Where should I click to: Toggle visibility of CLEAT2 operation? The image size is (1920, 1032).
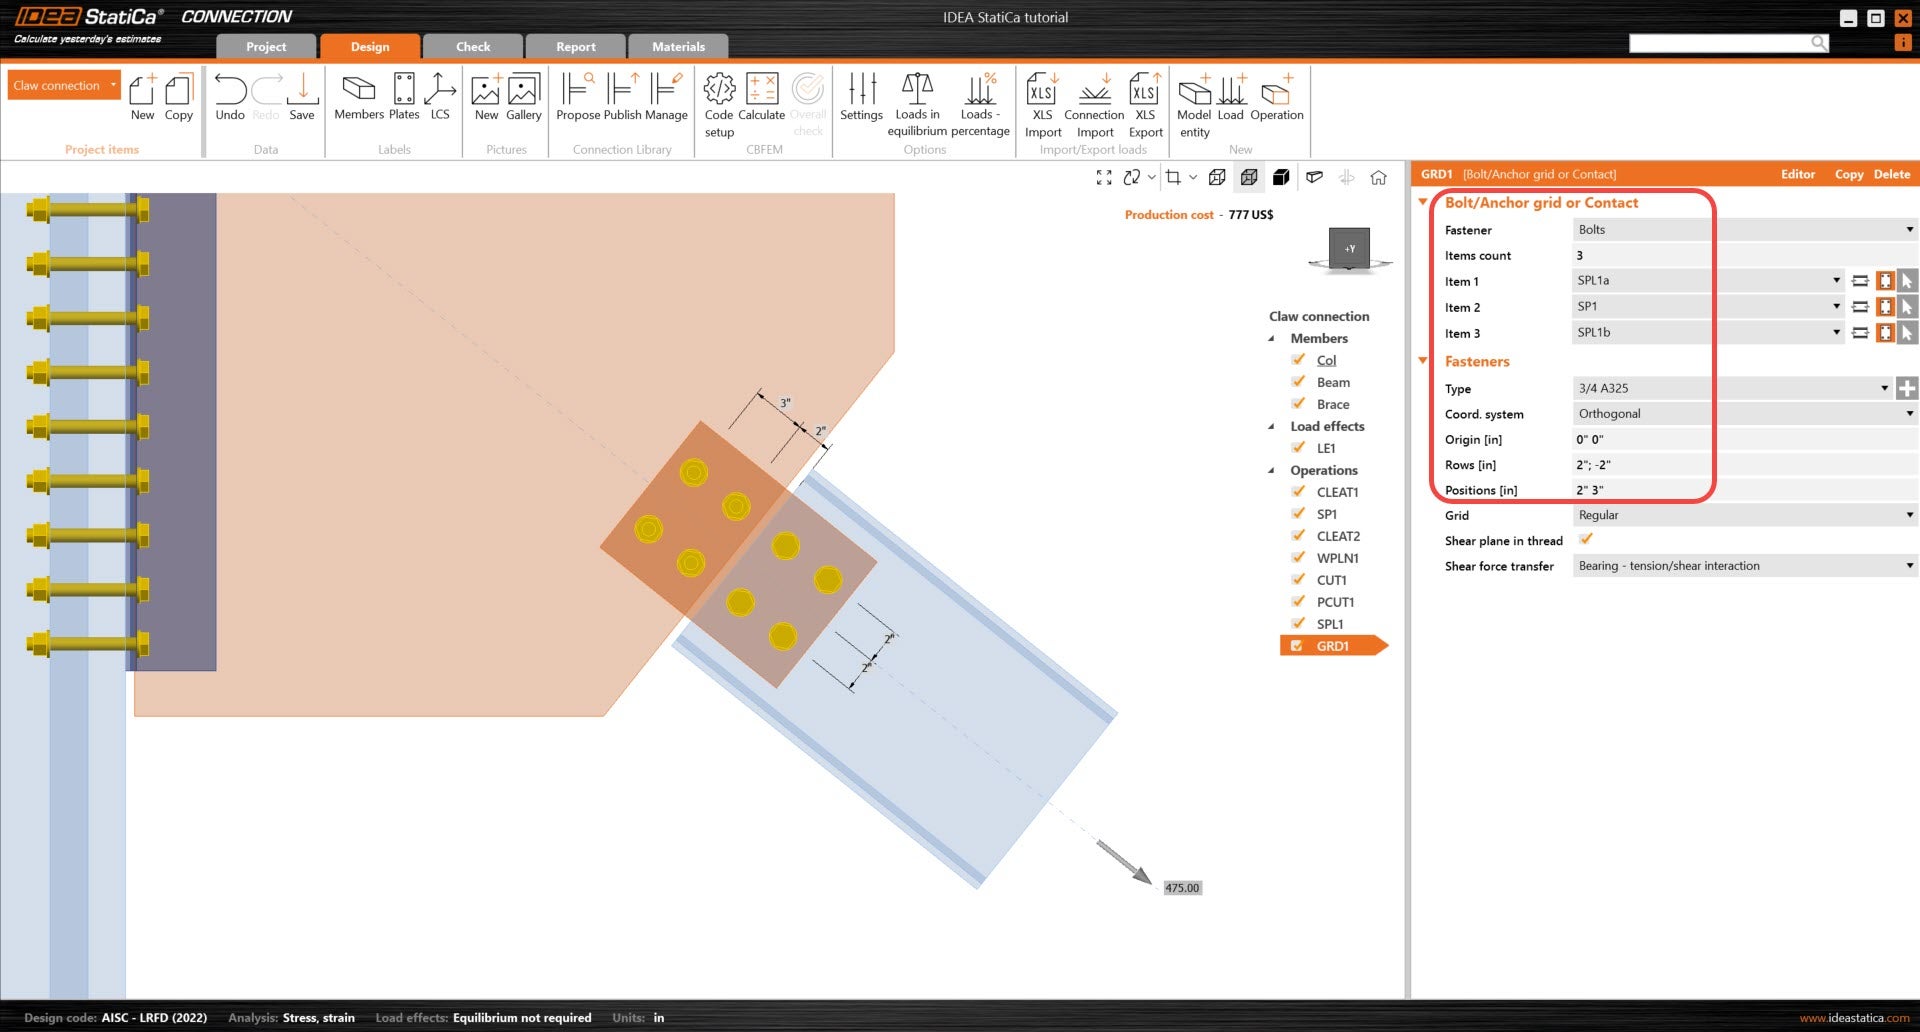pyautogui.click(x=1297, y=536)
